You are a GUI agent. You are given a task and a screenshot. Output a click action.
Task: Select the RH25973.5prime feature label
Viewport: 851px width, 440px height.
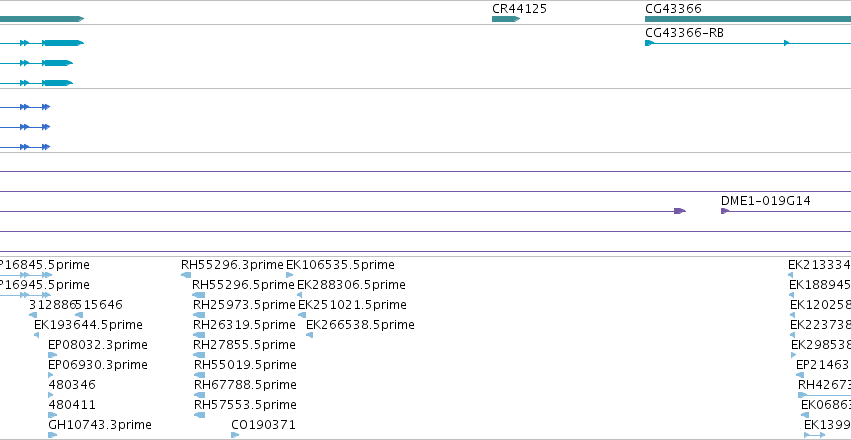(x=244, y=305)
